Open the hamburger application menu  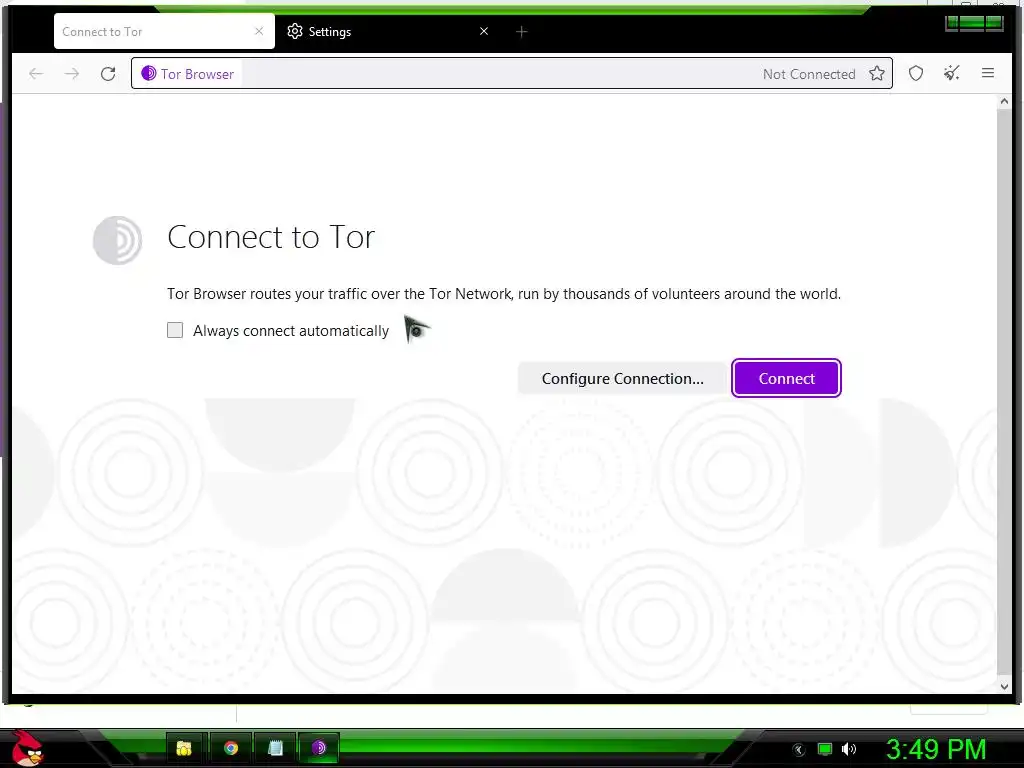click(x=987, y=73)
